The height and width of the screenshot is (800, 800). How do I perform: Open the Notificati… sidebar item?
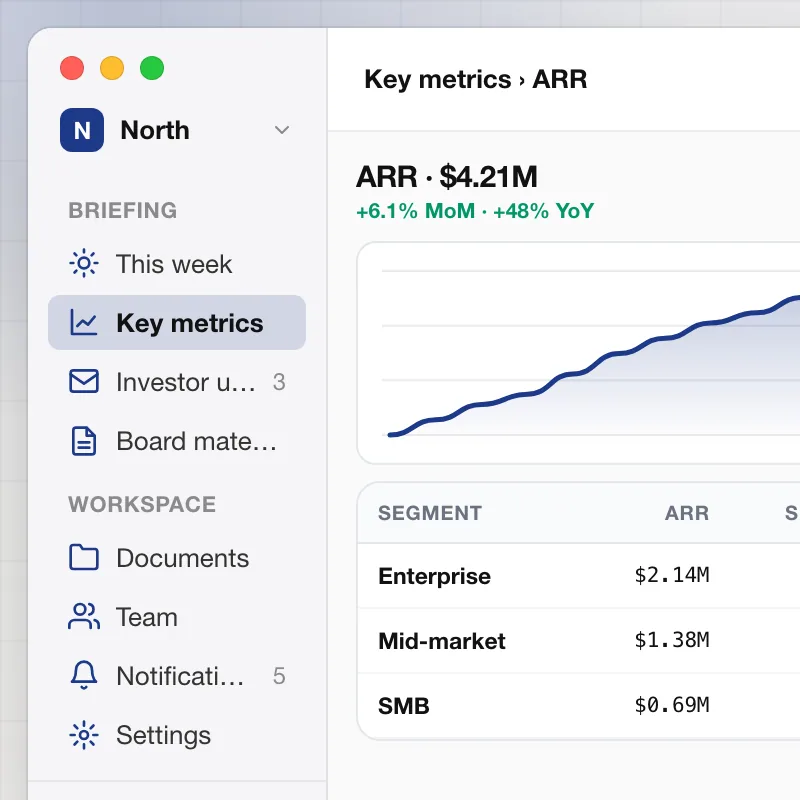click(x=177, y=676)
